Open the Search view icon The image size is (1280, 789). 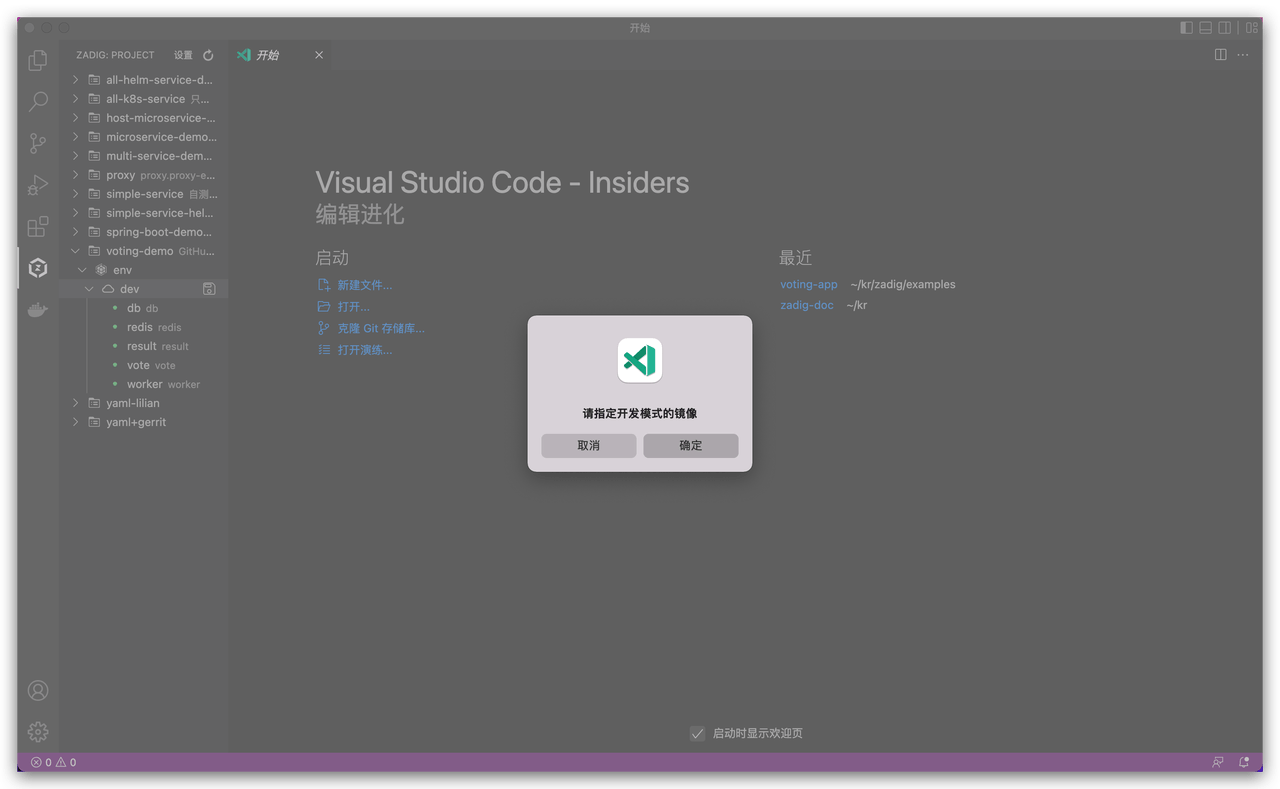pyautogui.click(x=37, y=101)
